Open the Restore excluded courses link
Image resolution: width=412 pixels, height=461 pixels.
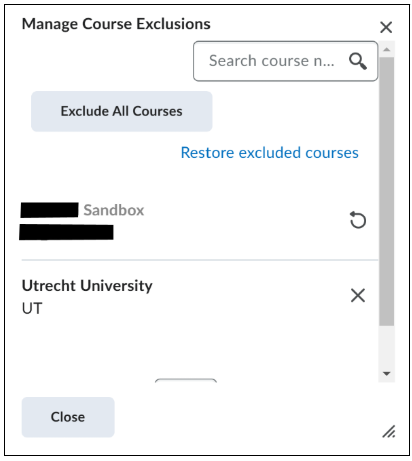click(270, 153)
